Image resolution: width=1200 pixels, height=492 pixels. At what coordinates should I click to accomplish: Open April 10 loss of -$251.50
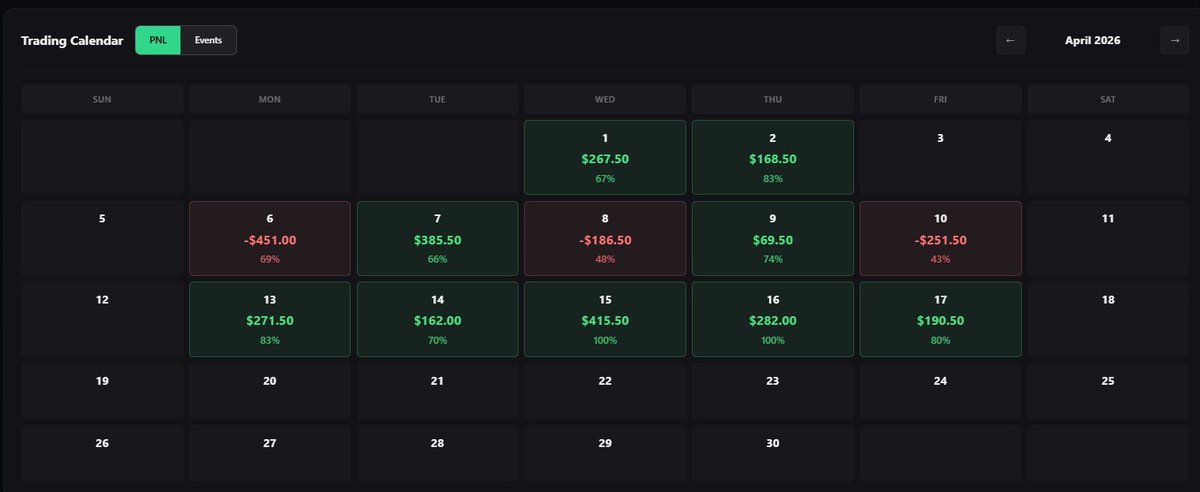[940, 238]
